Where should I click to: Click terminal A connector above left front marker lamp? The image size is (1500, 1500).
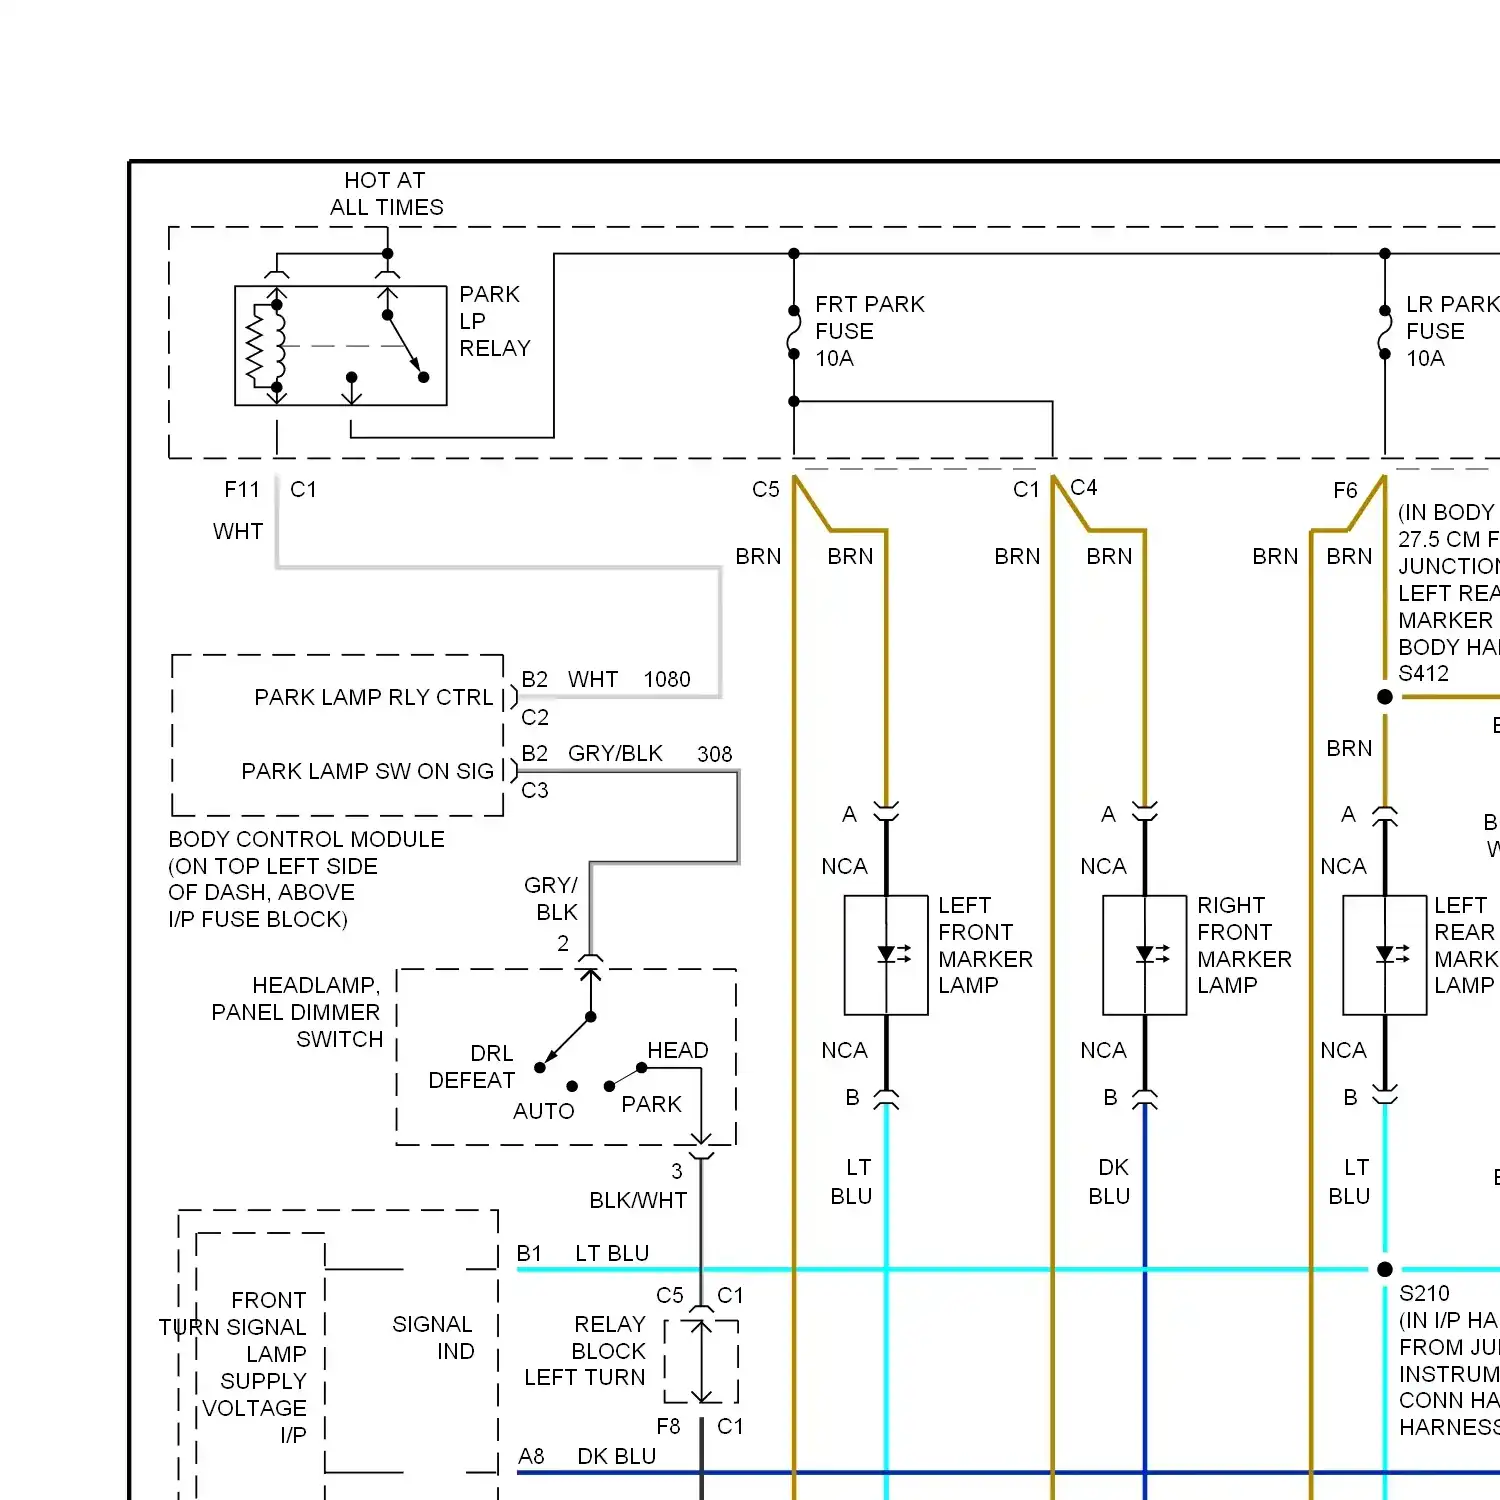[x=886, y=812]
